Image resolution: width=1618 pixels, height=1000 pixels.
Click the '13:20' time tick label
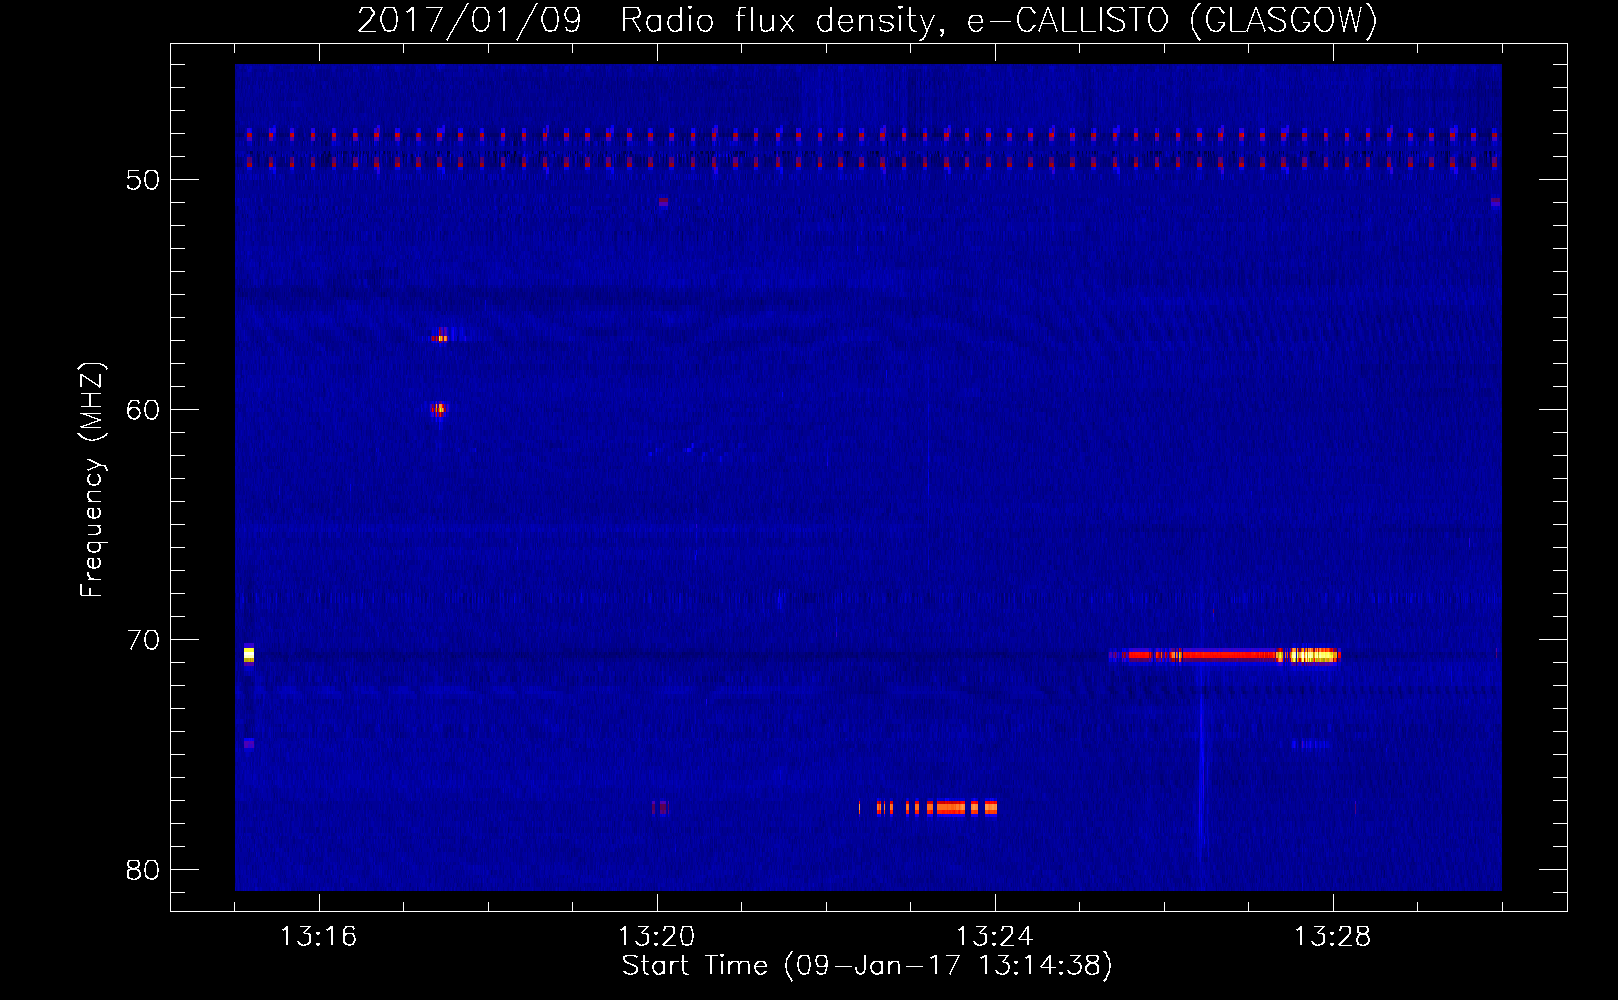656,937
